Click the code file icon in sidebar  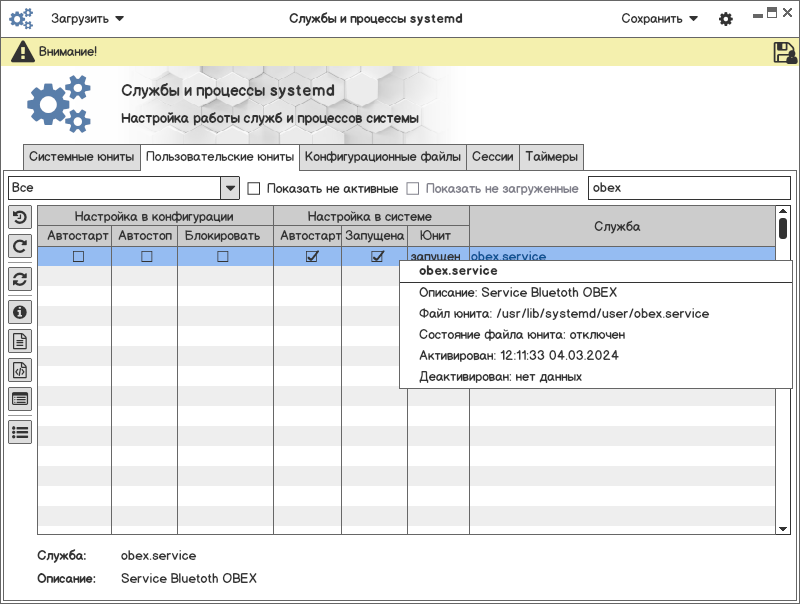coord(20,370)
